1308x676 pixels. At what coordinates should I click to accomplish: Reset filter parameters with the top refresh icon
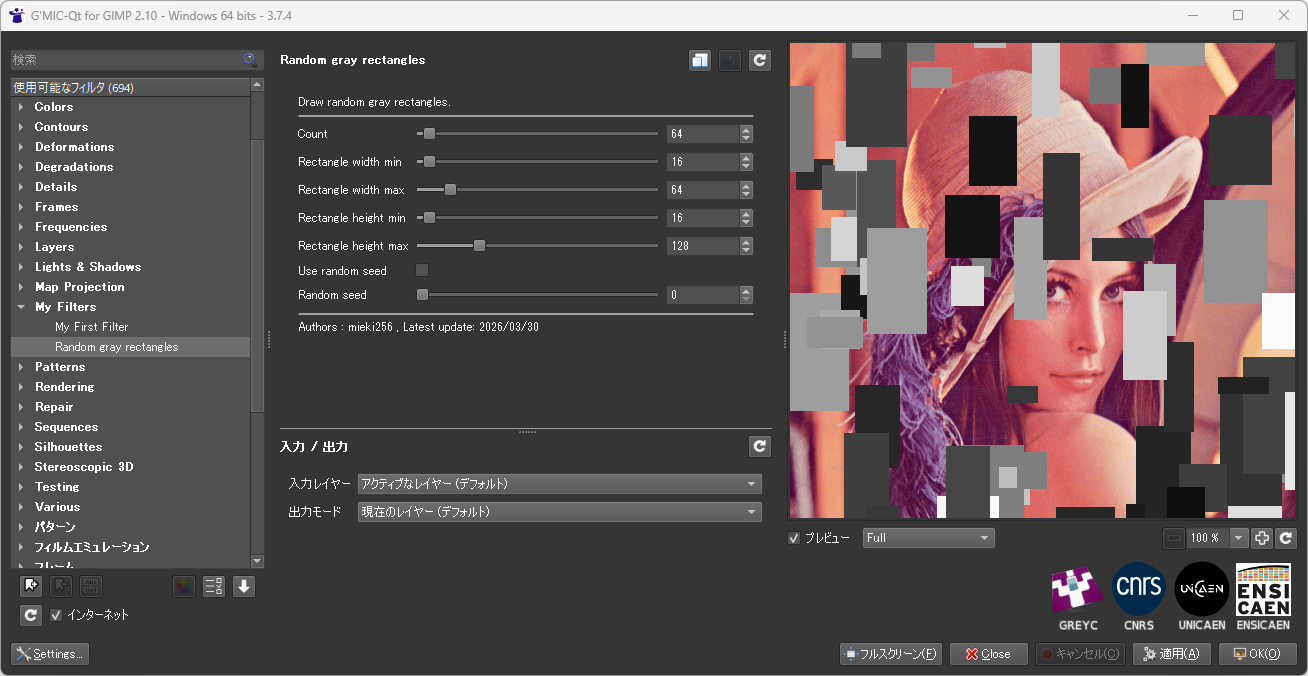click(x=760, y=61)
